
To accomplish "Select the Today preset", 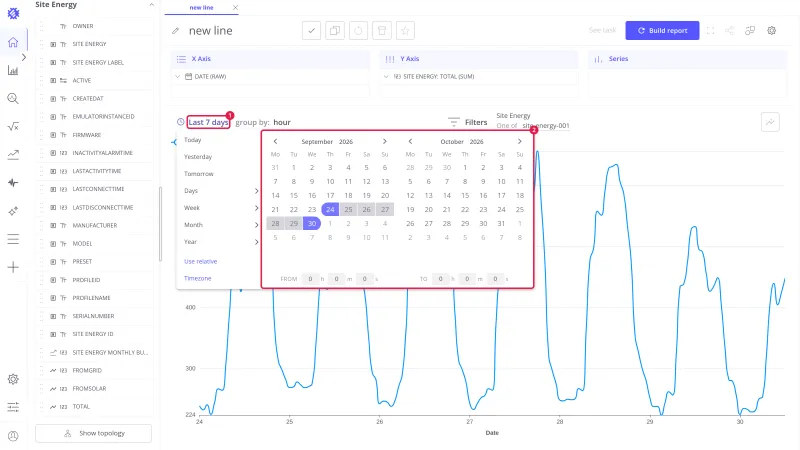I will 192,140.
